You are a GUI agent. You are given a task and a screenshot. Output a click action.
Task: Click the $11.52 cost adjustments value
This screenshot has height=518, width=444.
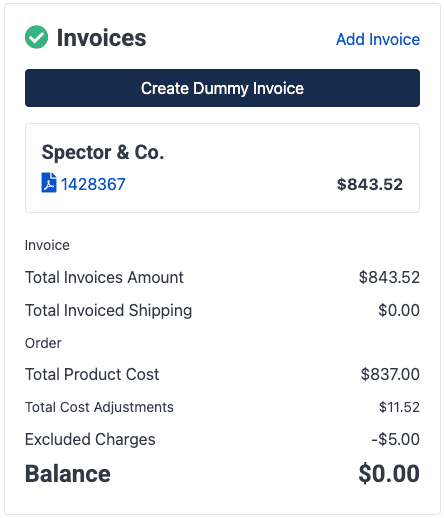[399, 407]
